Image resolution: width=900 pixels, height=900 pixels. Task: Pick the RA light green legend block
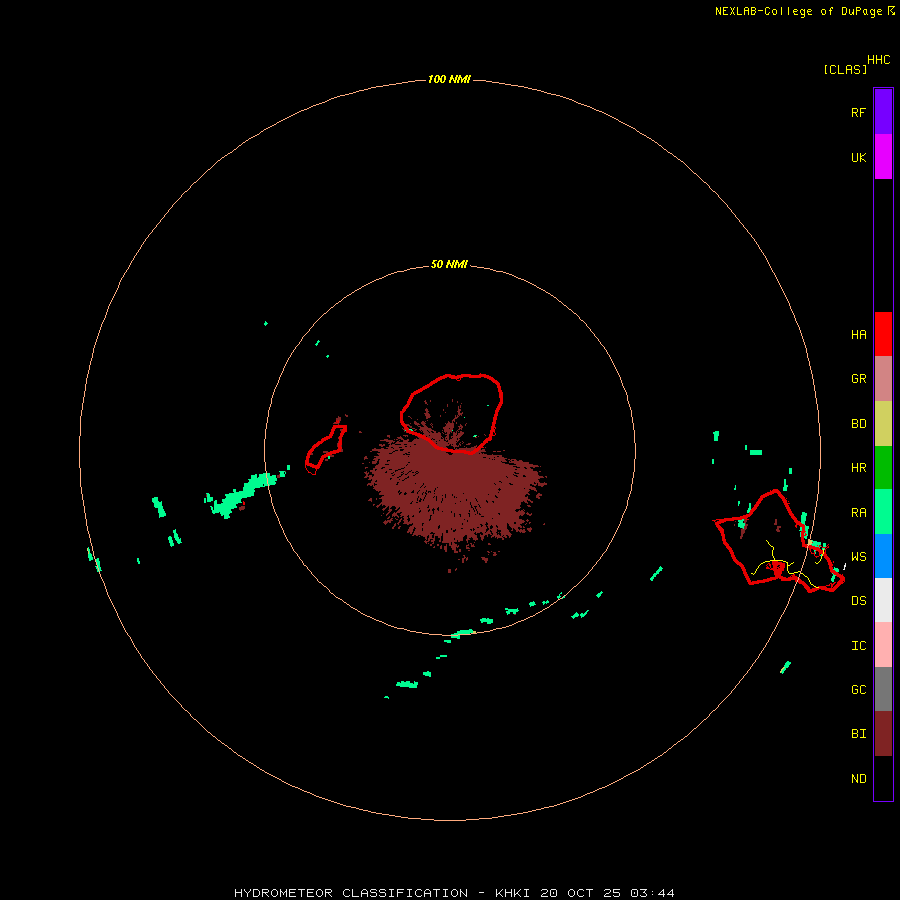coord(883,512)
